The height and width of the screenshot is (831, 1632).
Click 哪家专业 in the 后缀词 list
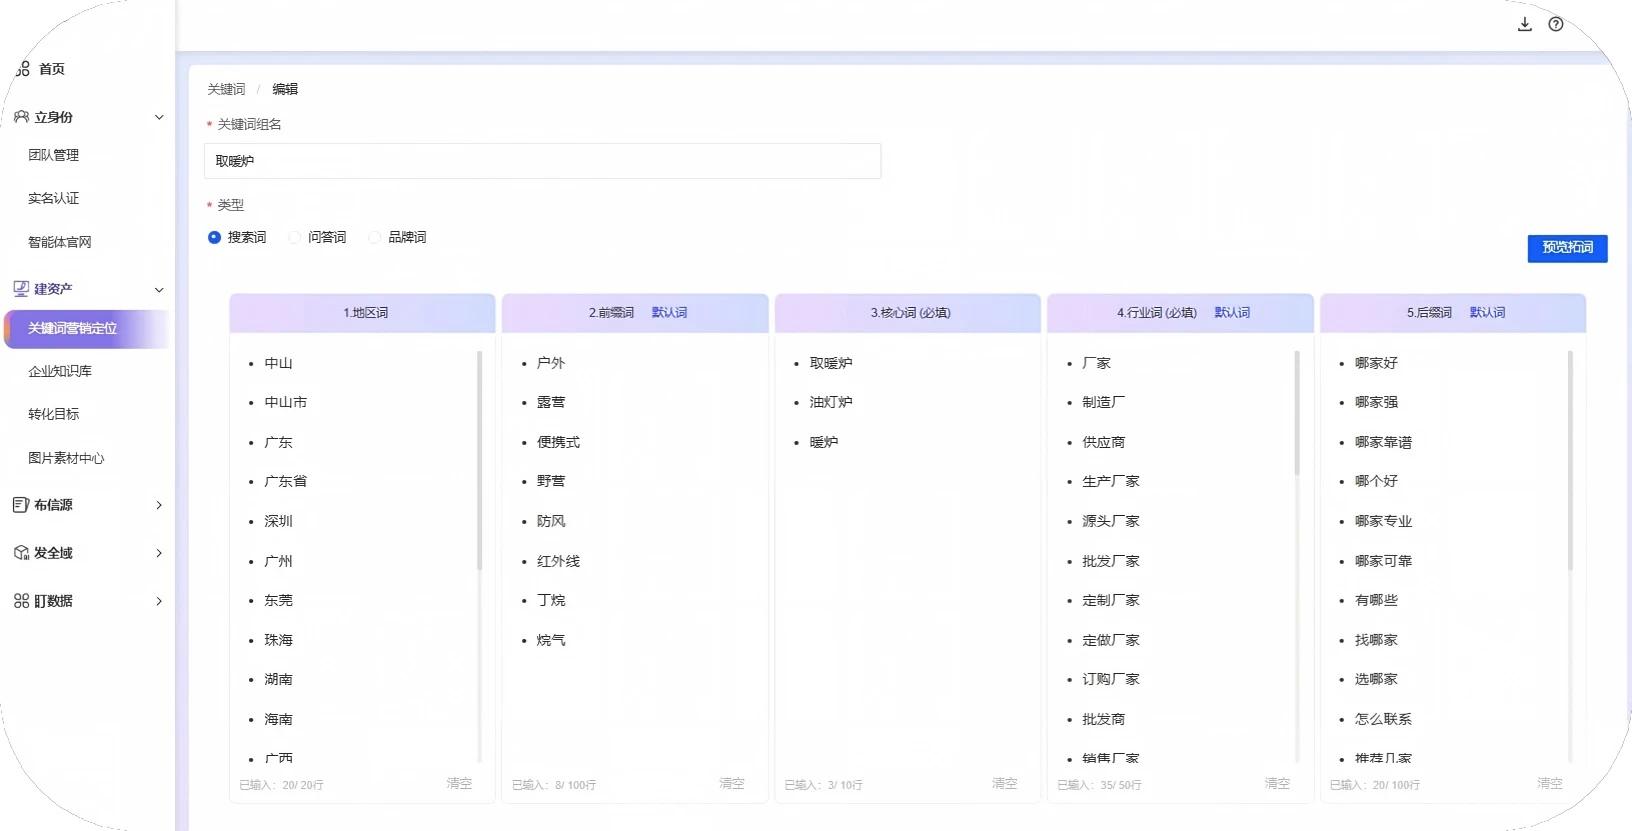tap(1383, 521)
